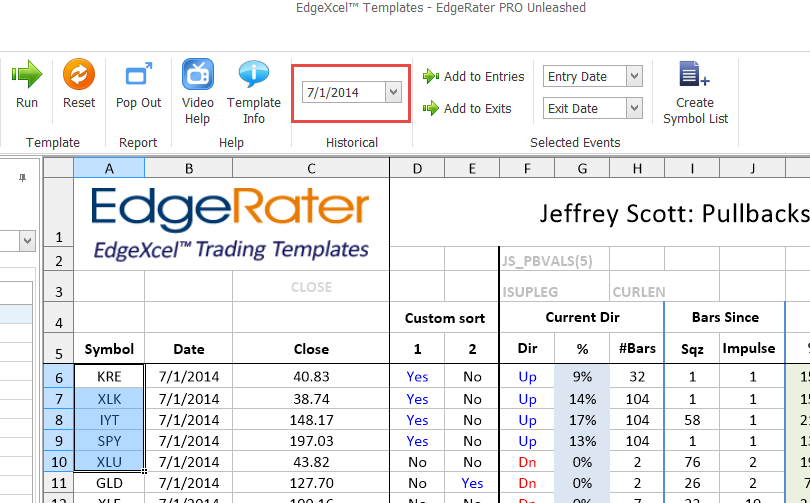Image resolution: width=810 pixels, height=503 pixels.
Task: Click the 17% cell in IYT row
Action: click(582, 420)
